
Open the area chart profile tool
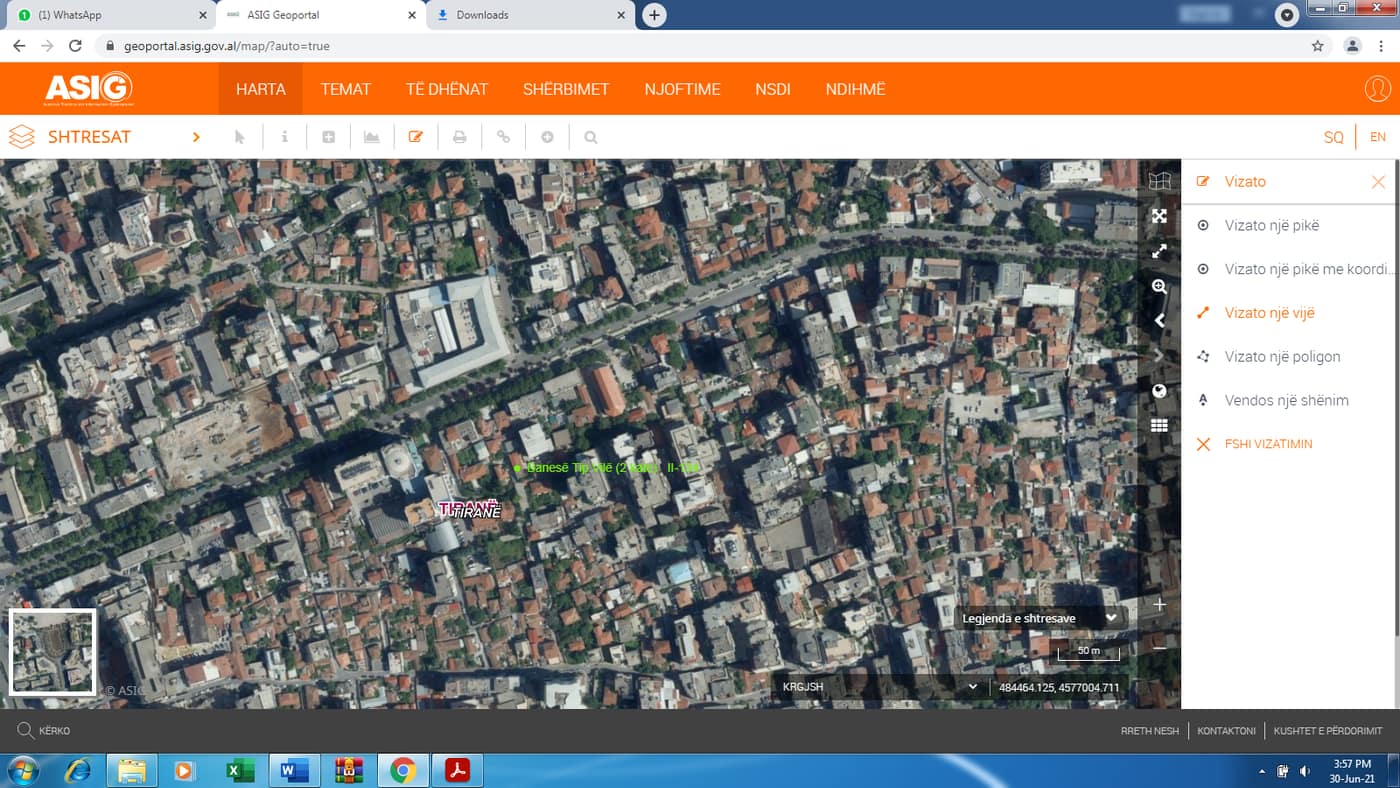[372, 137]
